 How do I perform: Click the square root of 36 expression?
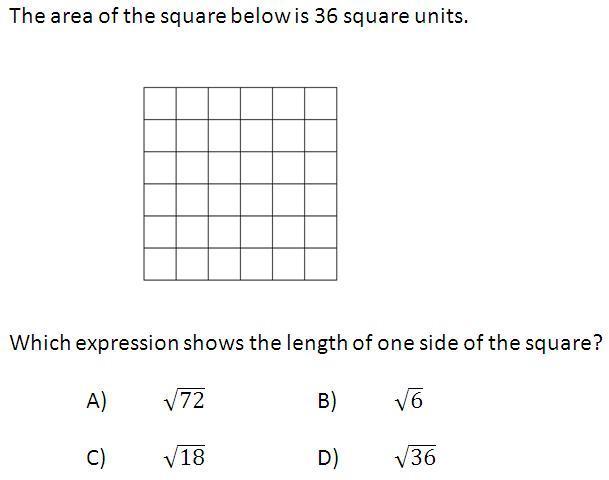[x=415, y=457]
